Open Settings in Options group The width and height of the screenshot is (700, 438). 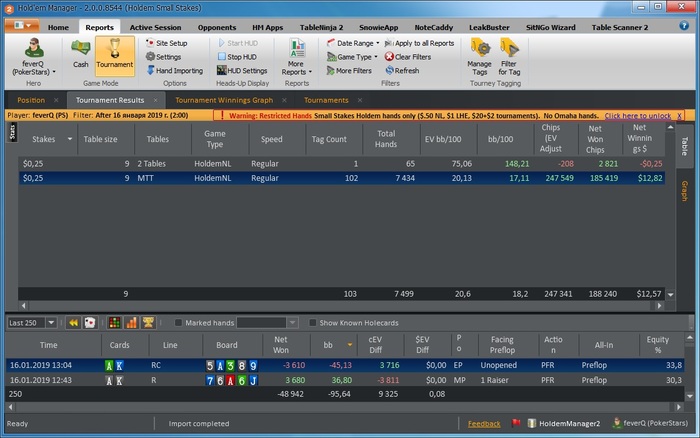point(163,57)
